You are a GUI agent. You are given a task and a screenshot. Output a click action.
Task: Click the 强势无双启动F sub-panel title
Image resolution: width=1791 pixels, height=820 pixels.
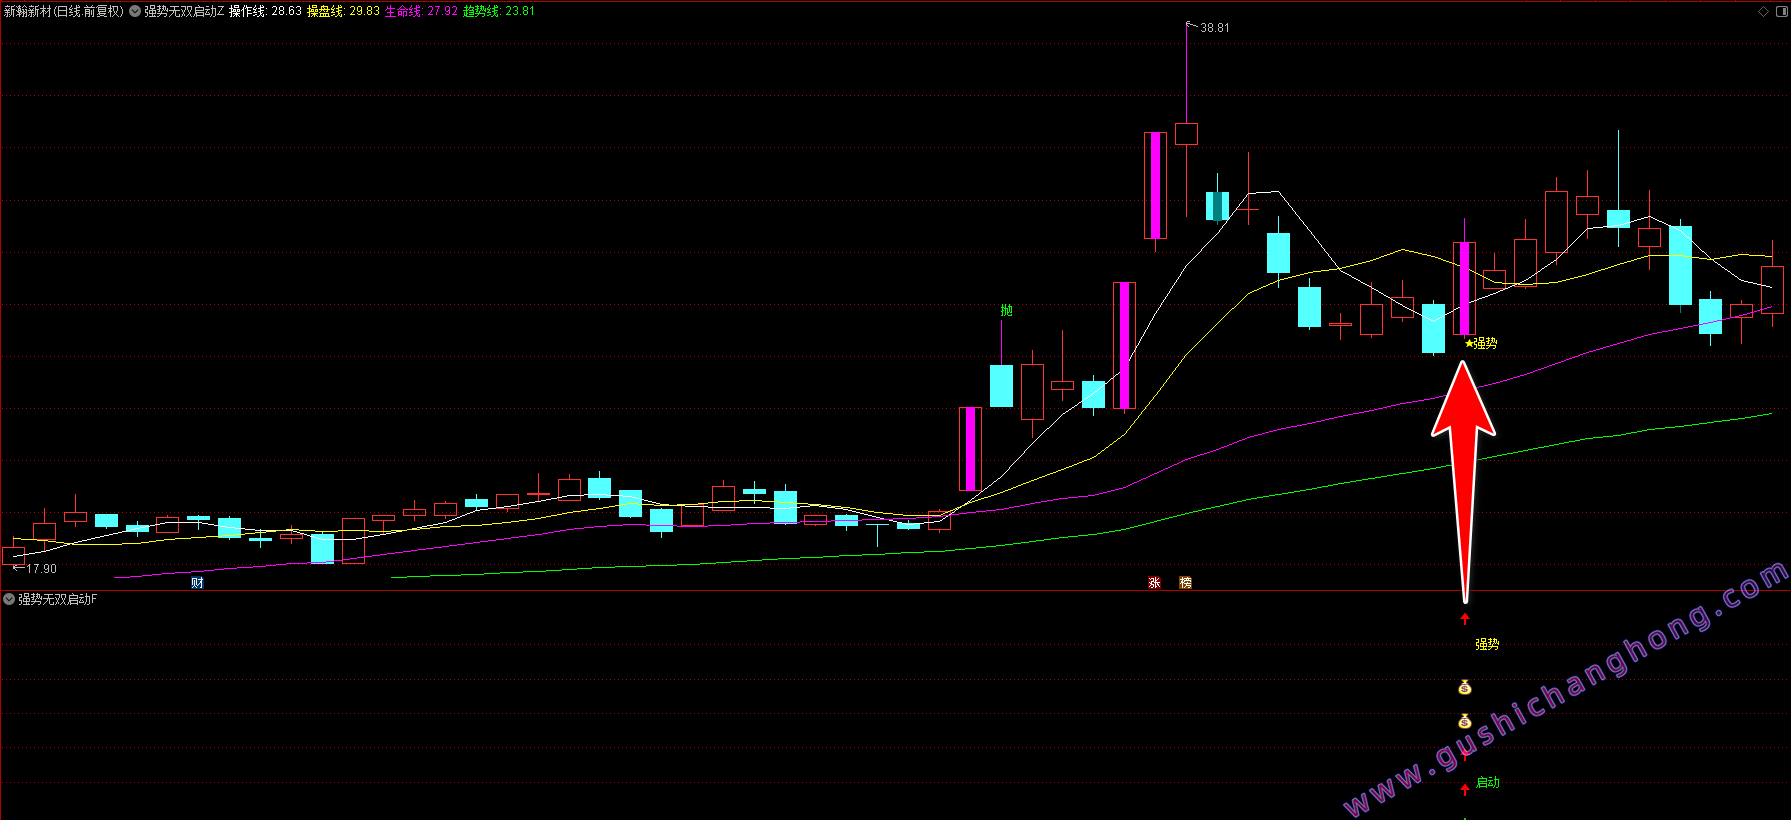[58, 599]
